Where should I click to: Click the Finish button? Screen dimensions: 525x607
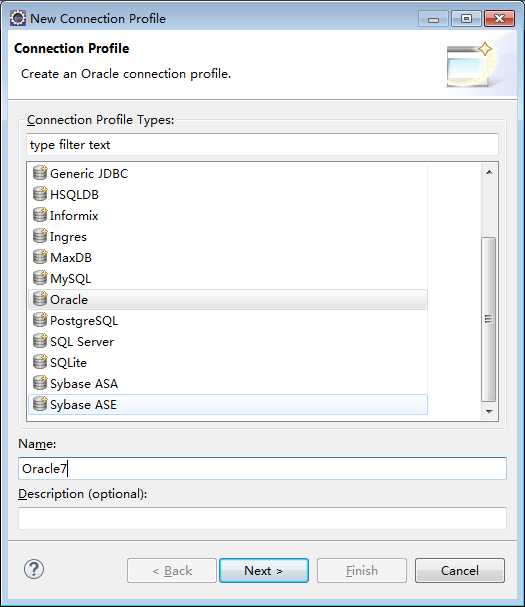point(362,570)
